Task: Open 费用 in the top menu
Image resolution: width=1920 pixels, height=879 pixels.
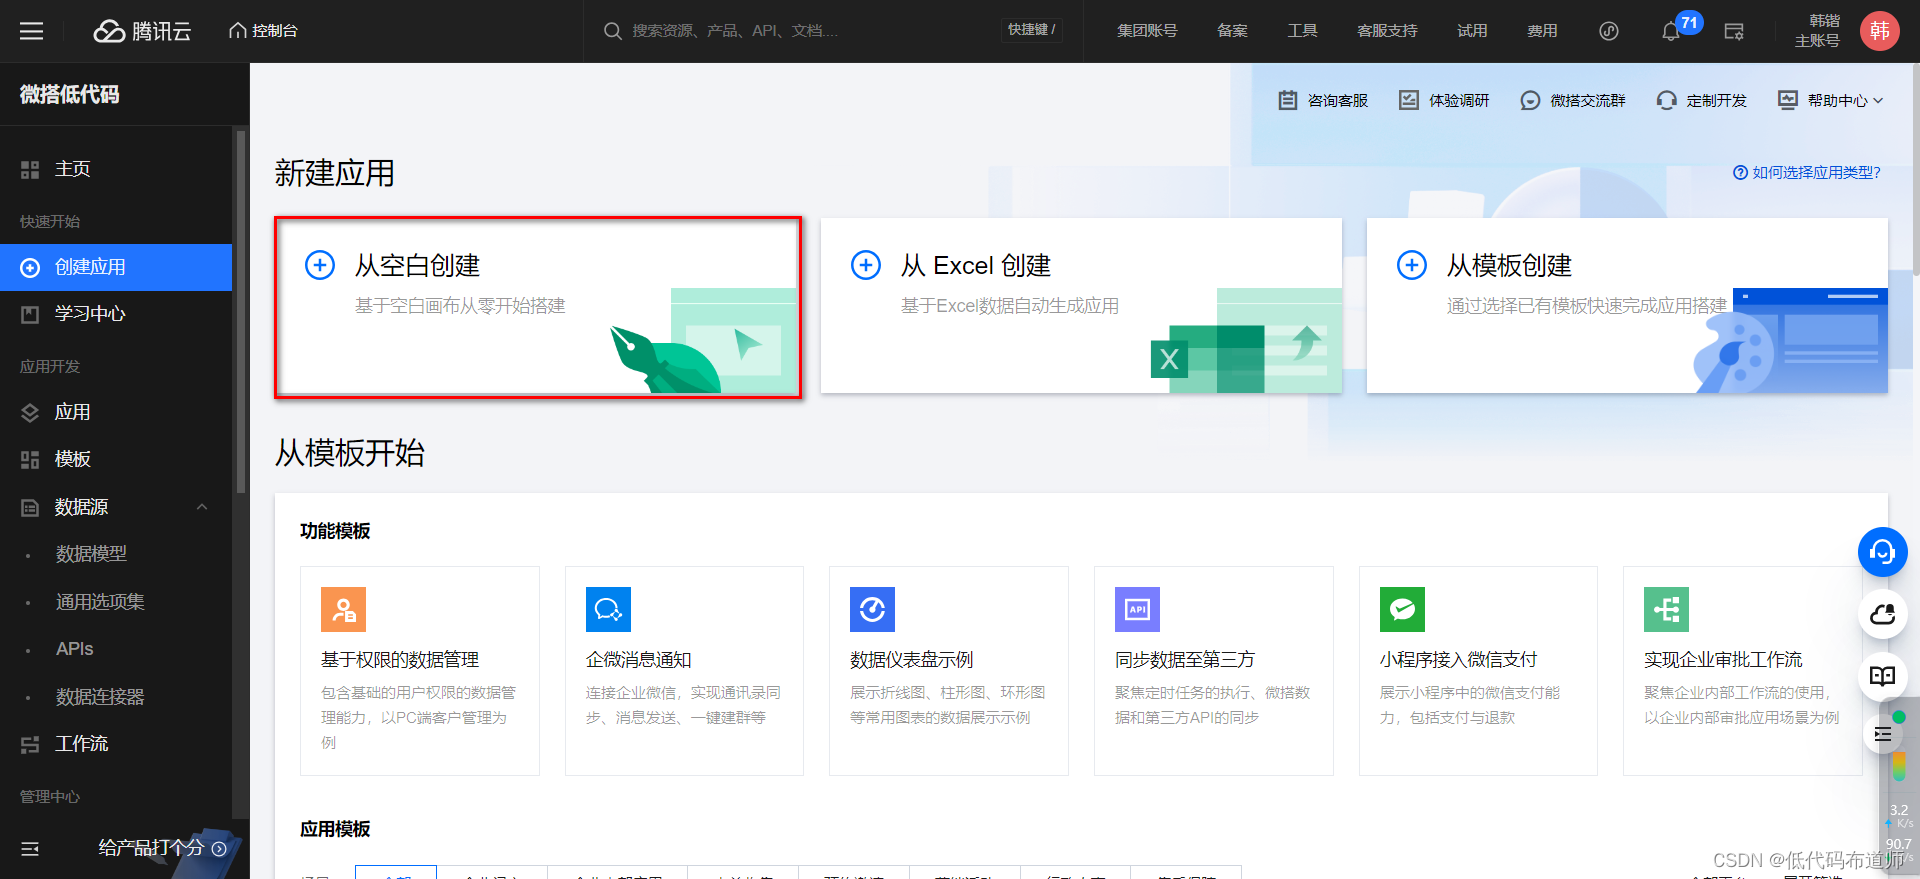Action: pos(1542,31)
